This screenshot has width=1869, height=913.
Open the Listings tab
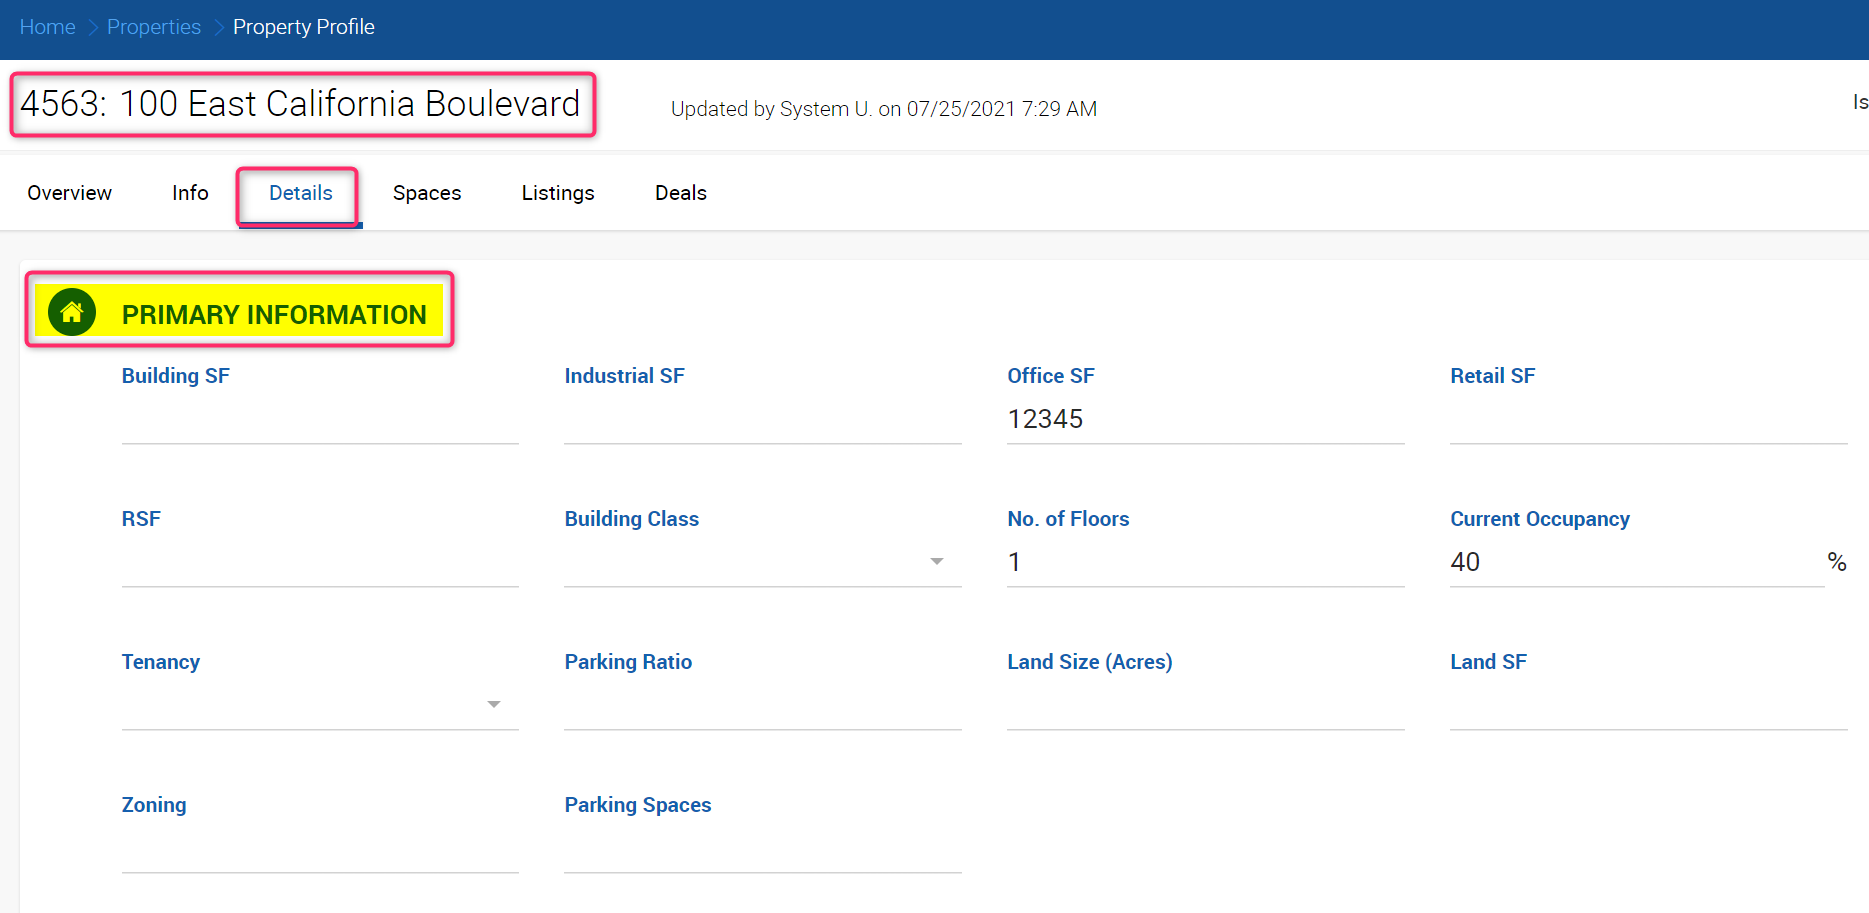click(558, 193)
